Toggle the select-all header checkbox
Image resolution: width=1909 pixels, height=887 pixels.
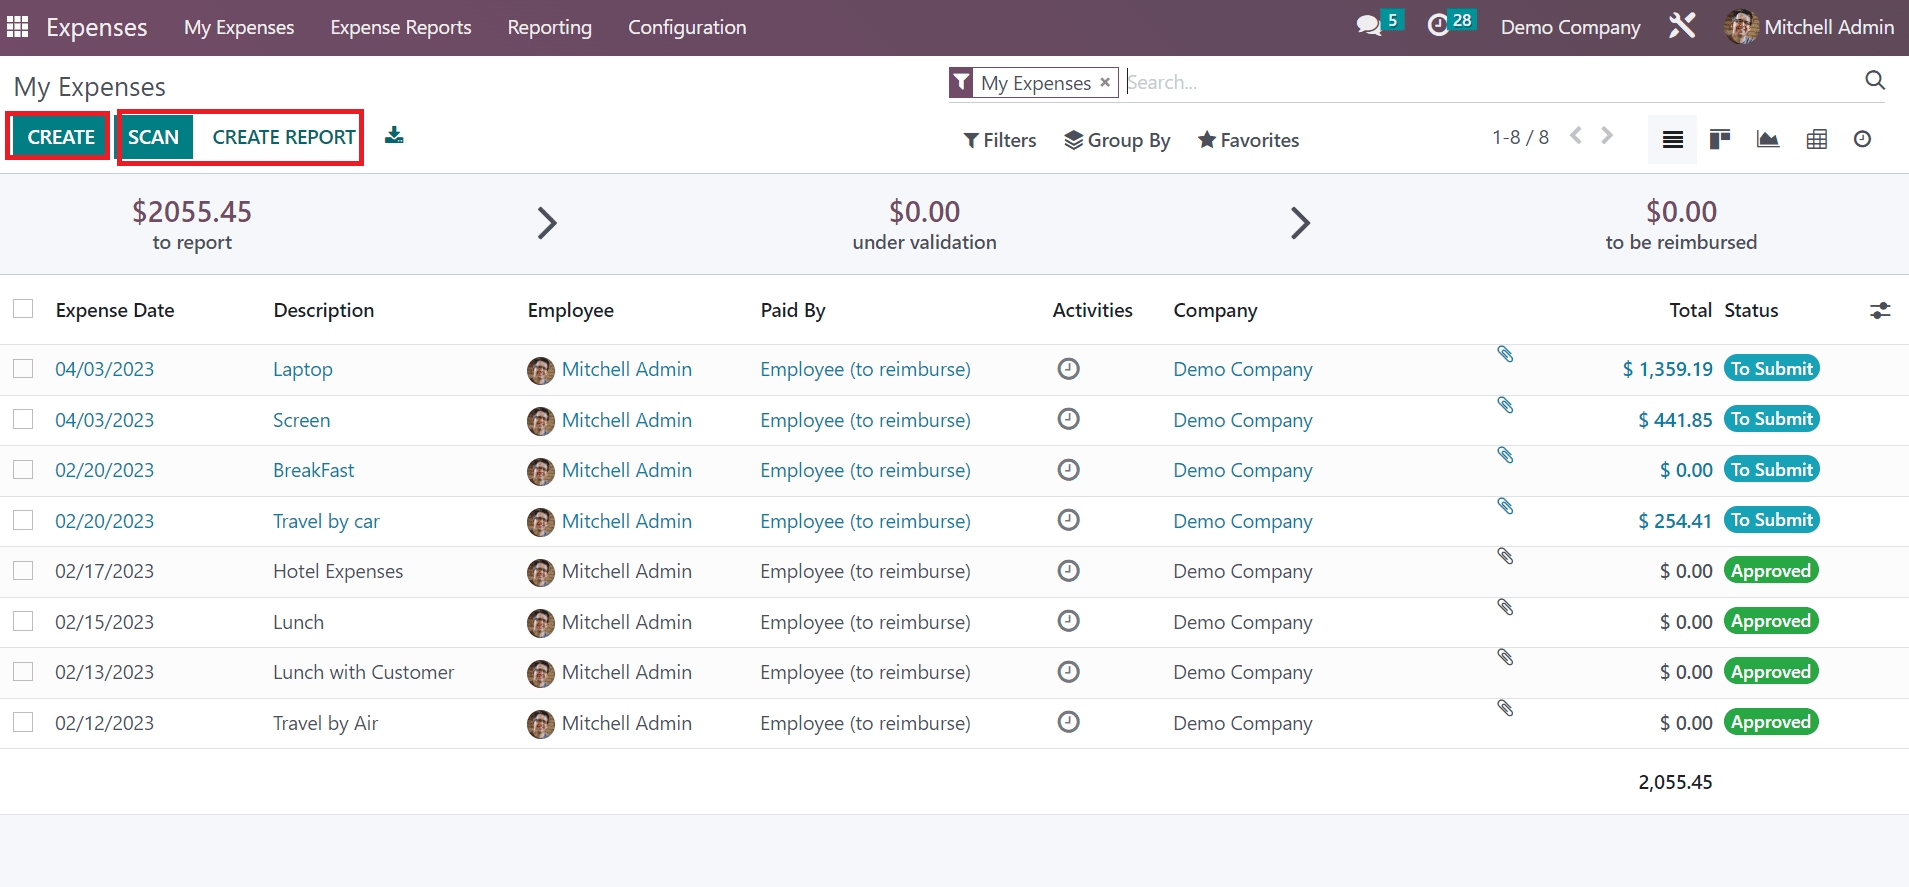23,309
